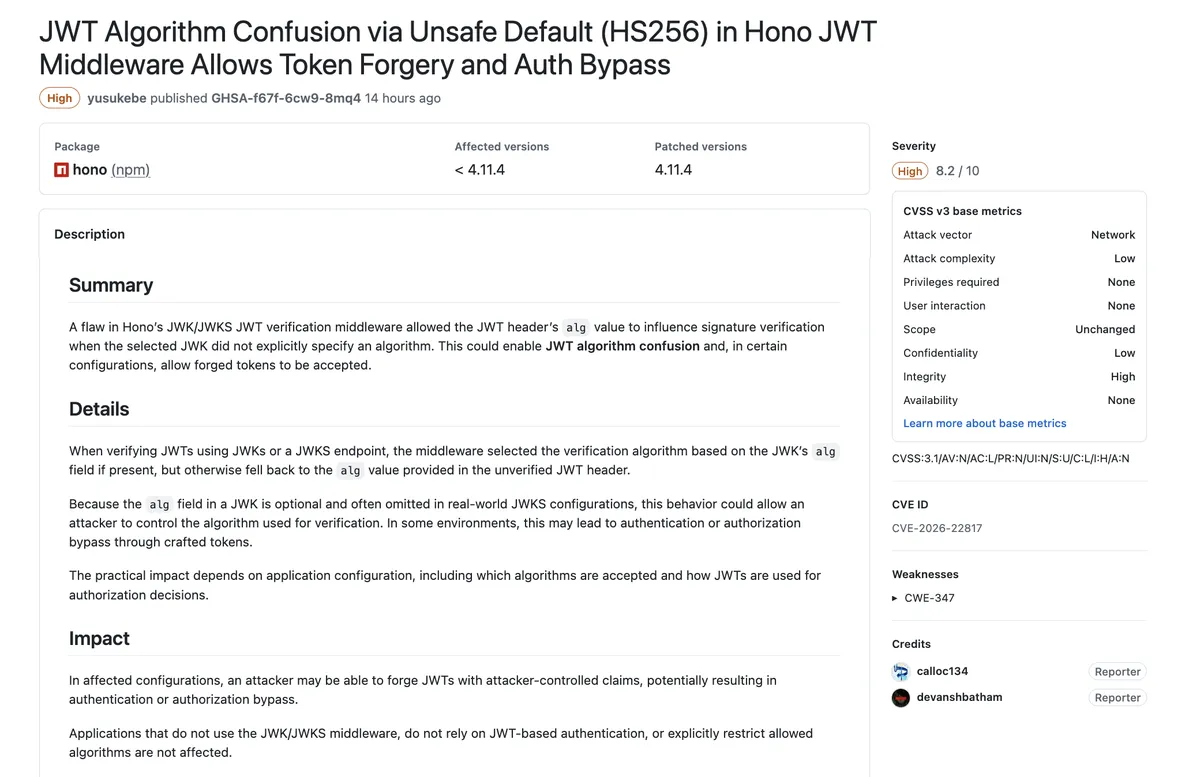Click the High severity badge under title
1200x777 pixels.
point(60,98)
